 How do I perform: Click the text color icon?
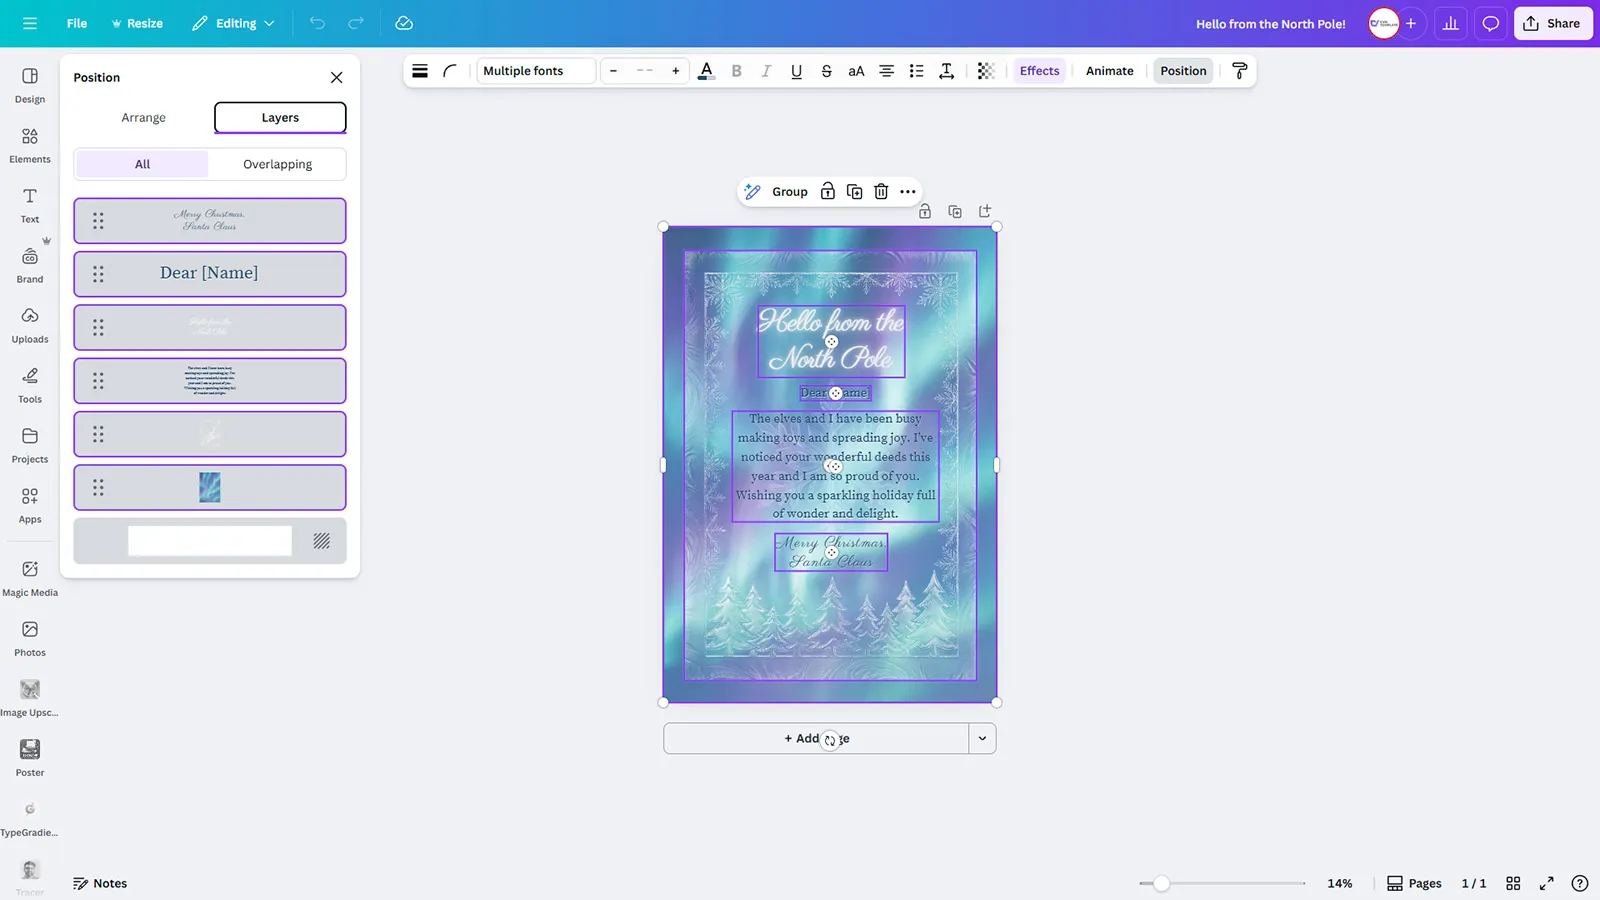pos(706,71)
